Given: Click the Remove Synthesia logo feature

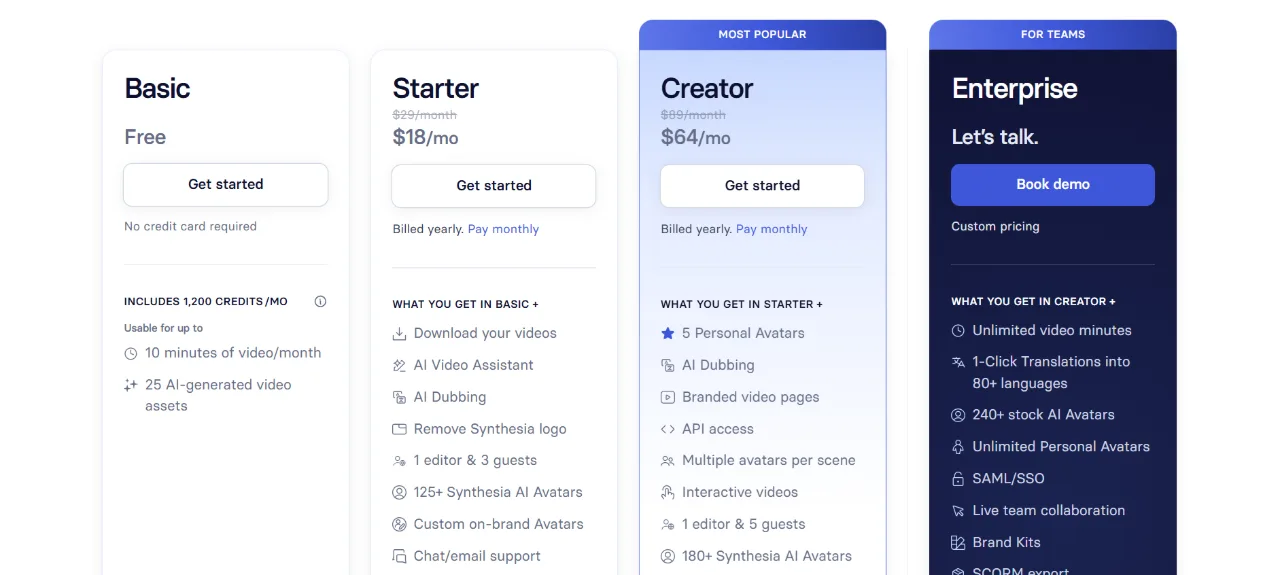Looking at the screenshot, I should (480, 429).
